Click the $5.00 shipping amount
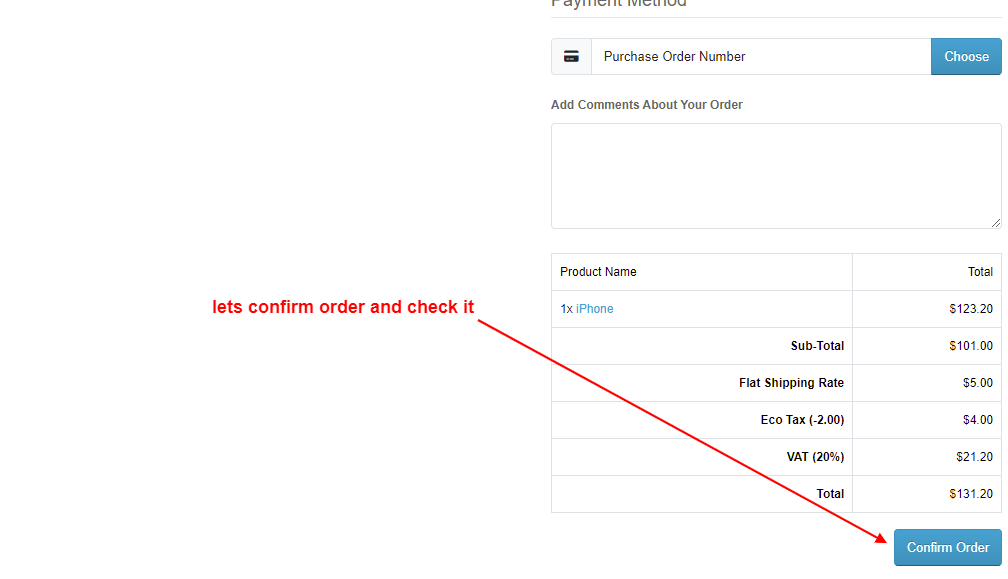The image size is (1008, 579). click(978, 383)
